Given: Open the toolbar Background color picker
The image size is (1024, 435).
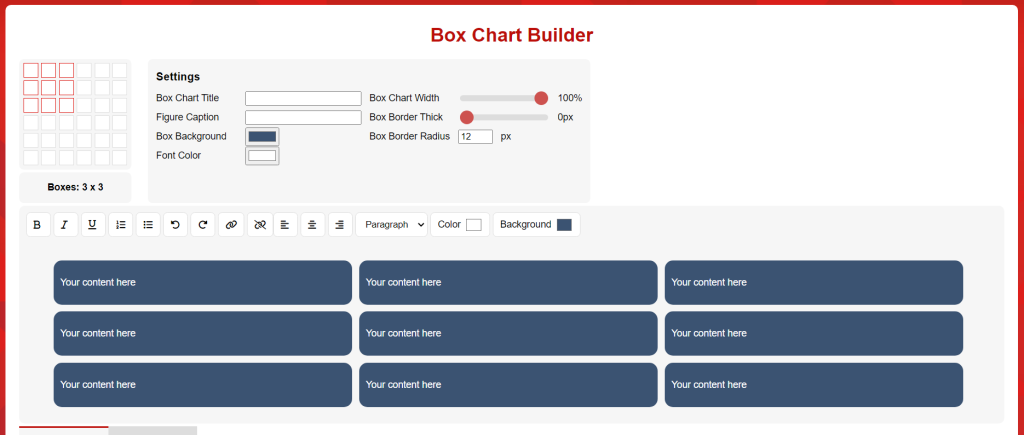Looking at the screenshot, I should click(x=564, y=225).
